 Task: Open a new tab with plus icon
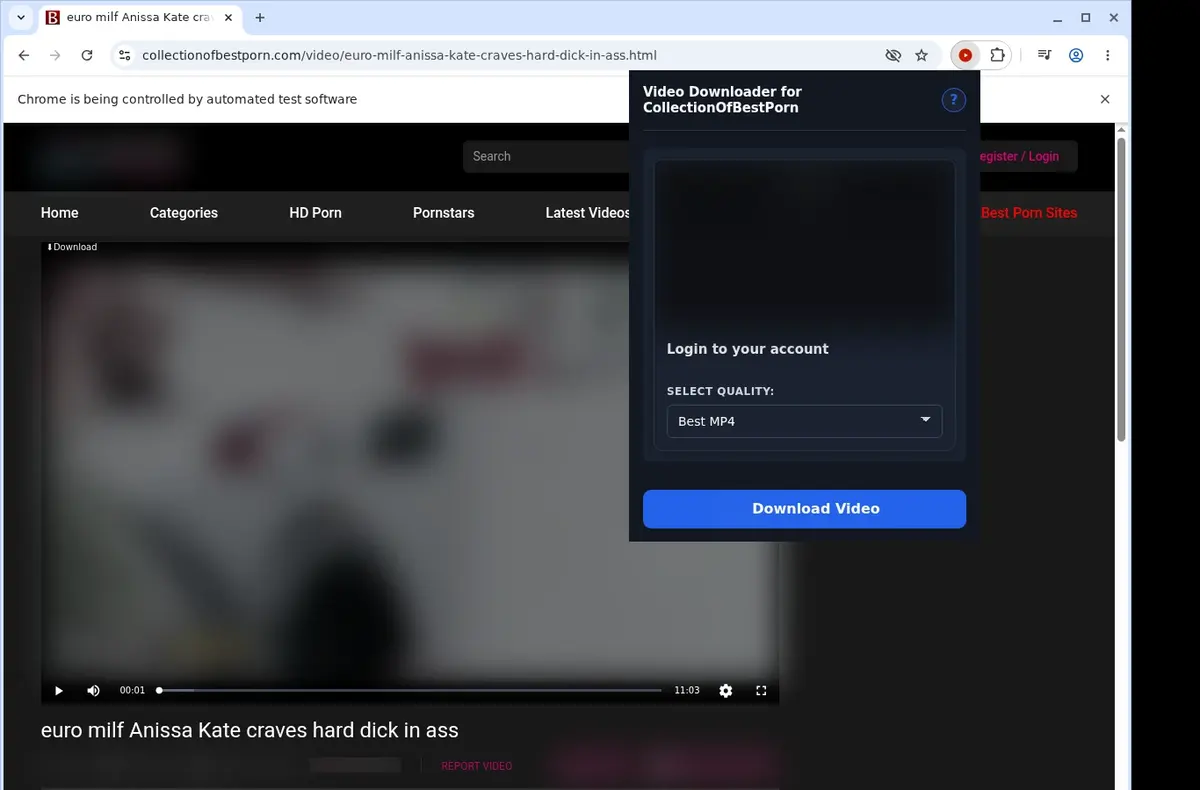(260, 18)
